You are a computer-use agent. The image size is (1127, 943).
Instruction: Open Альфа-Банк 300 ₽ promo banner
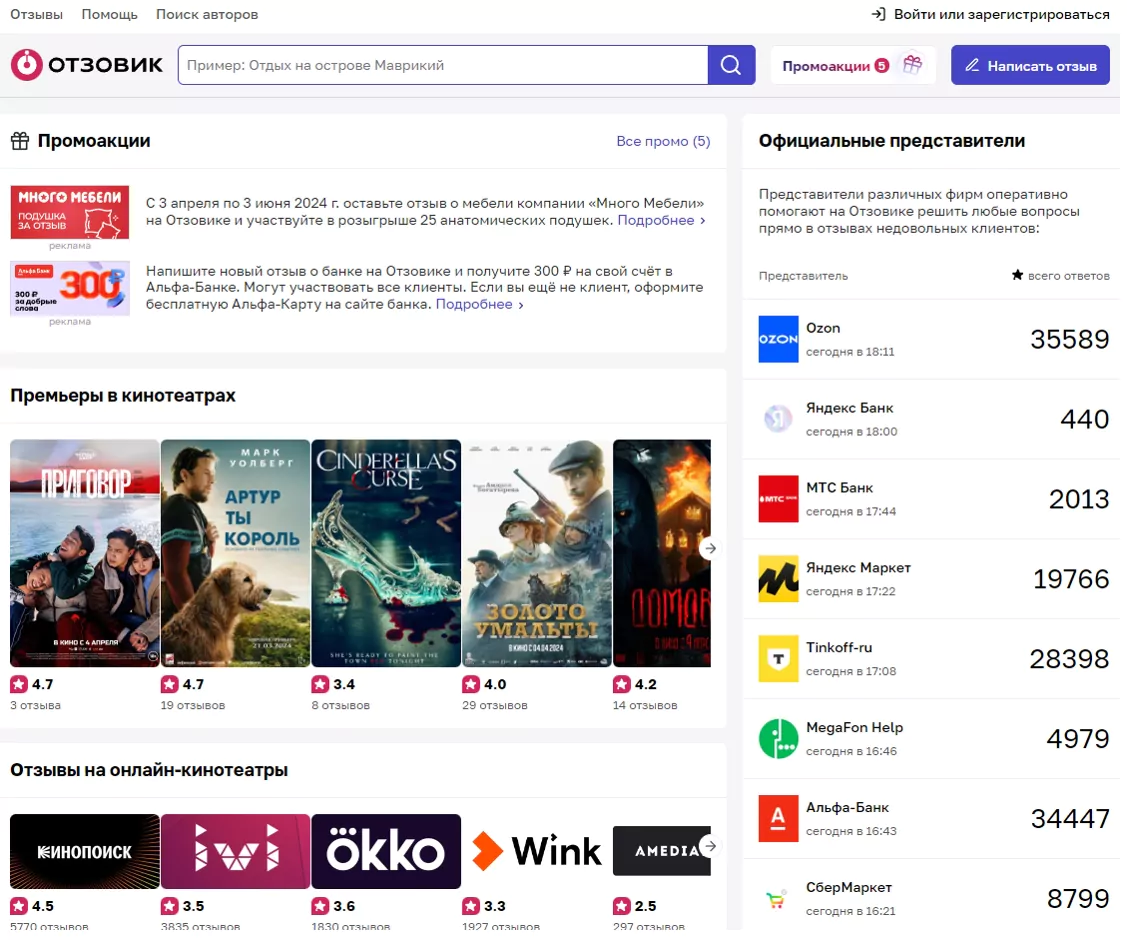pyautogui.click(x=70, y=290)
